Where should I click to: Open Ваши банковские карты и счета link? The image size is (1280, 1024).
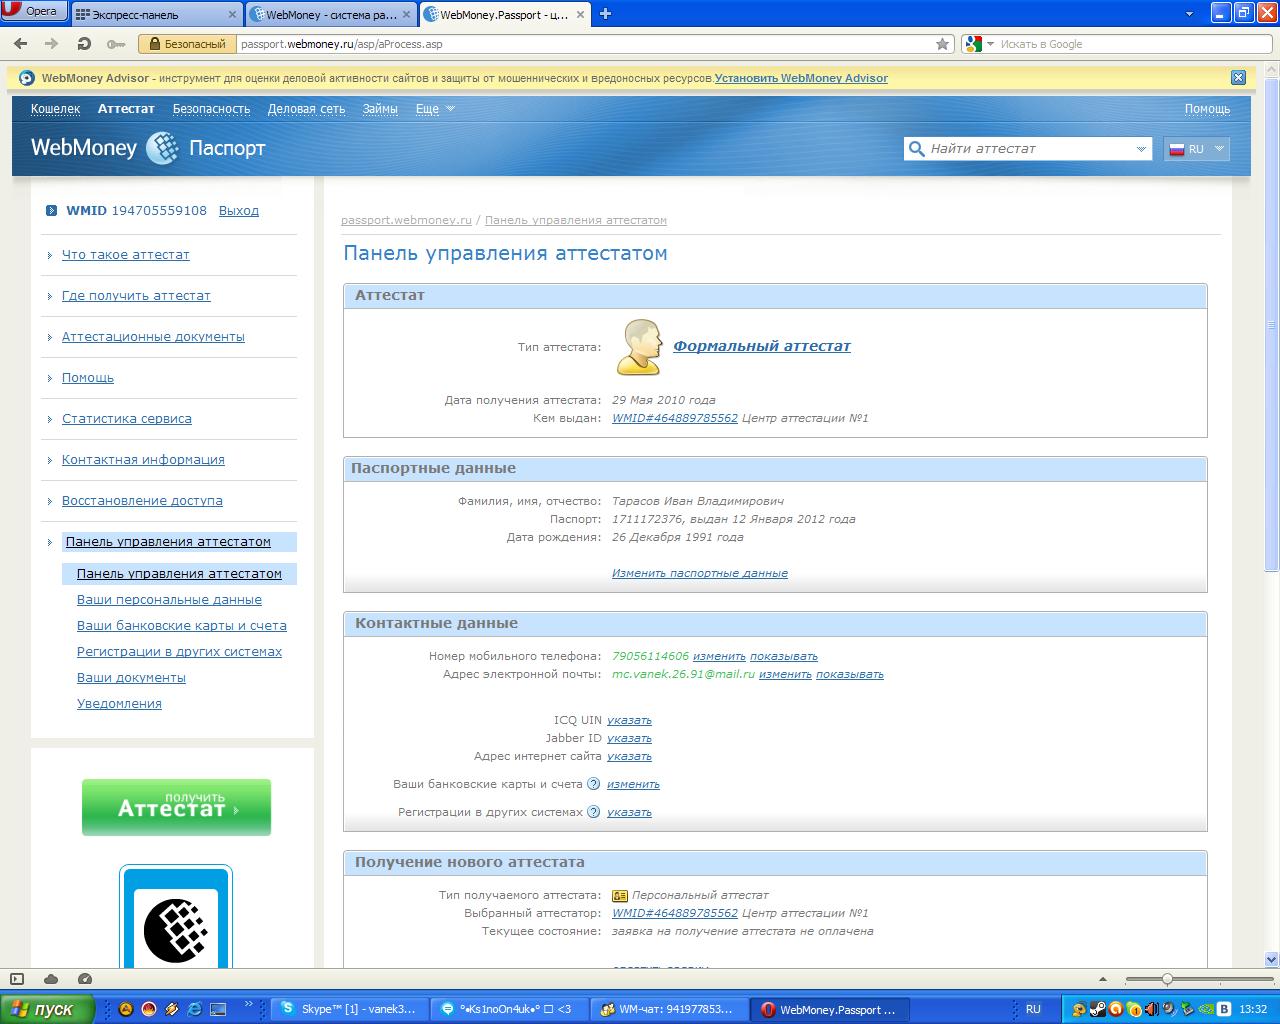point(182,626)
